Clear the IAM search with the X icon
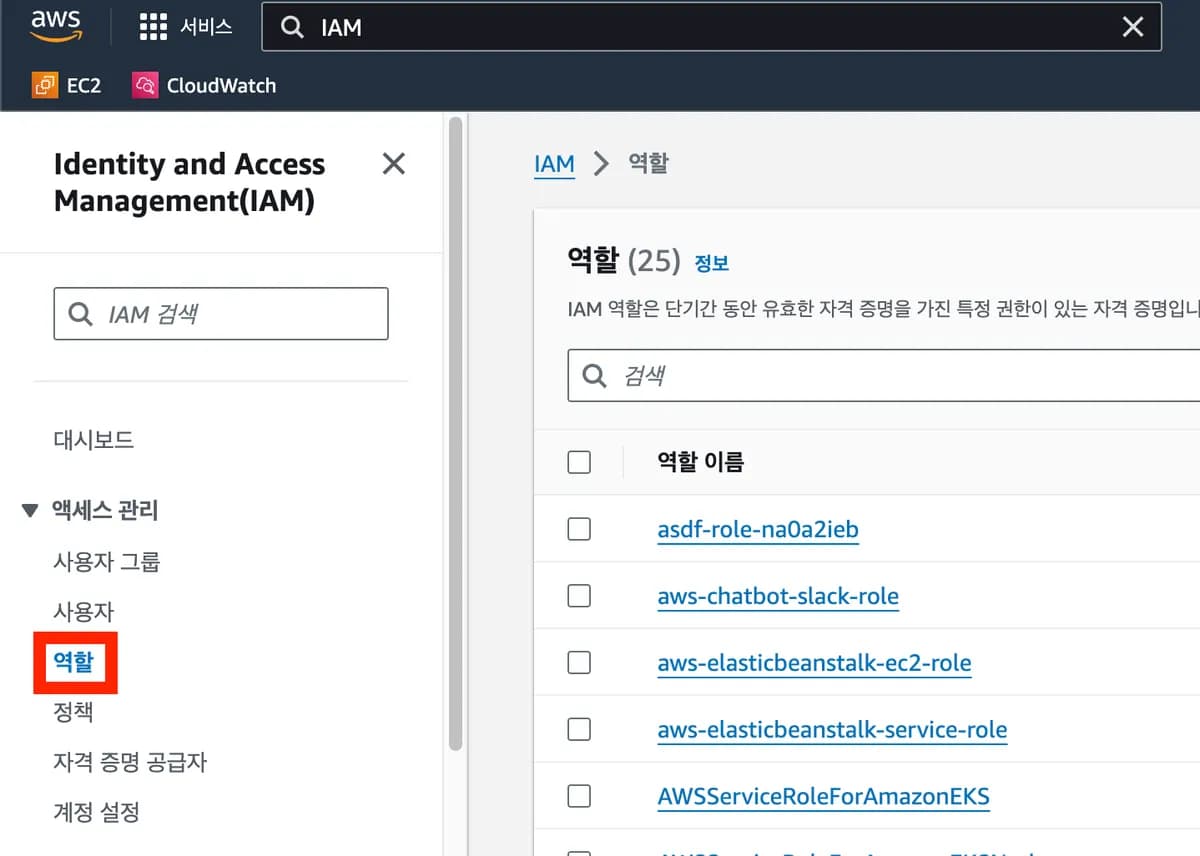The height and width of the screenshot is (856, 1200). pyautogui.click(x=1132, y=27)
